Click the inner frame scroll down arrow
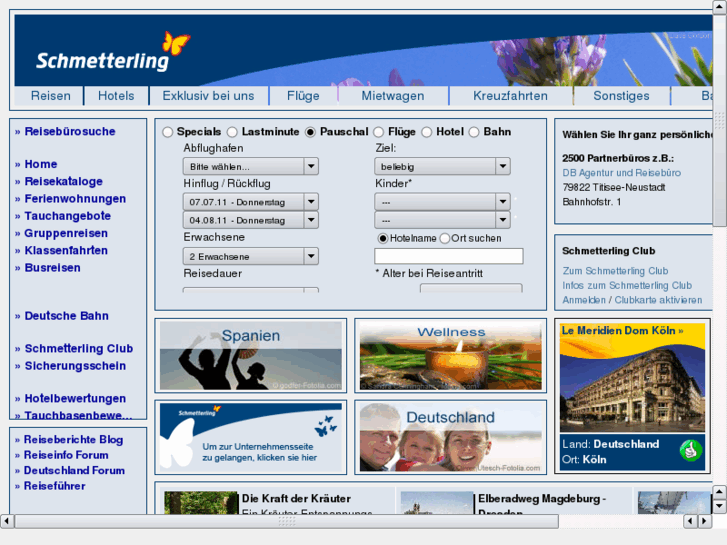Screen dimensions: 727x545 719,506
